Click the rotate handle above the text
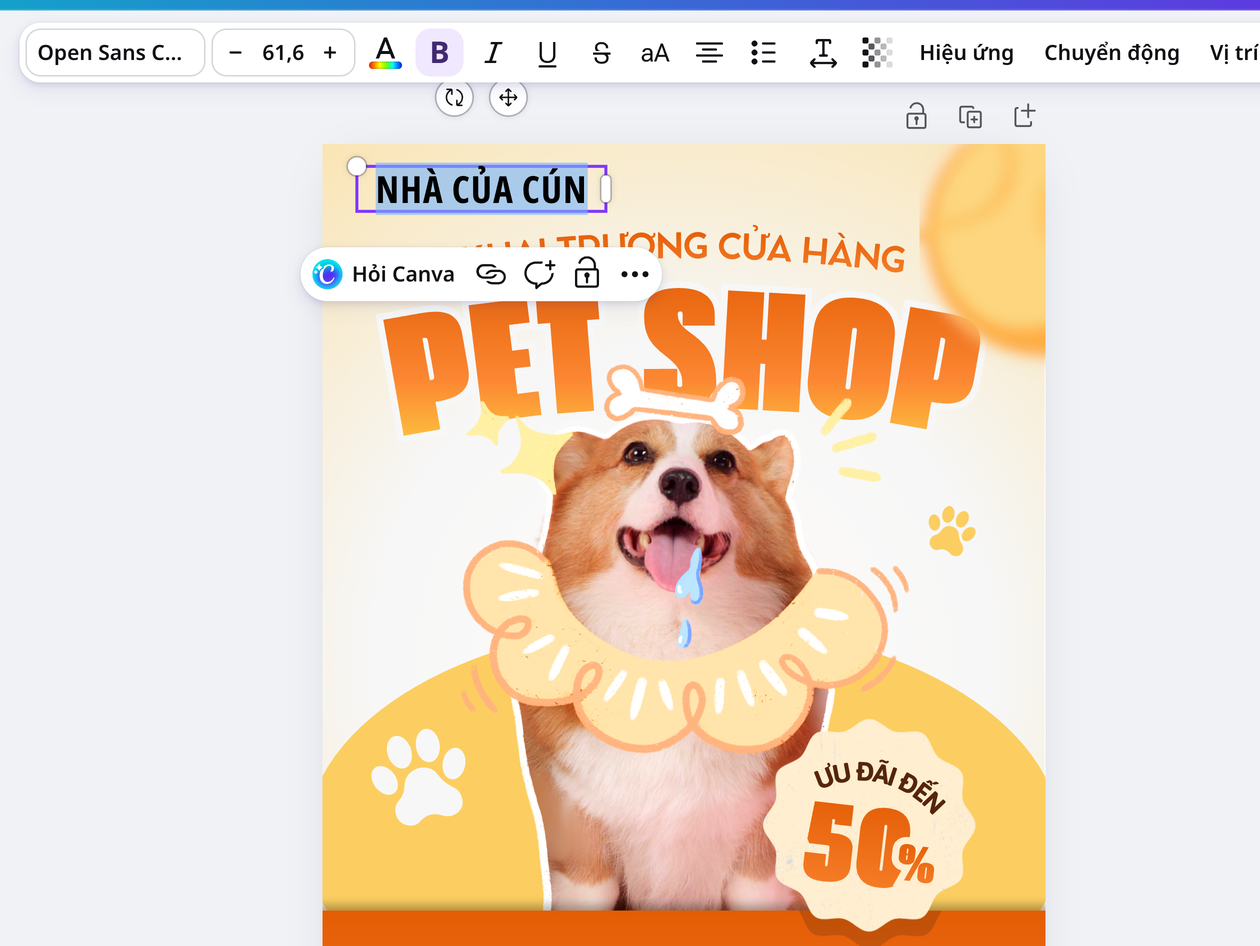The height and width of the screenshot is (946, 1260). (x=454, y=97)
